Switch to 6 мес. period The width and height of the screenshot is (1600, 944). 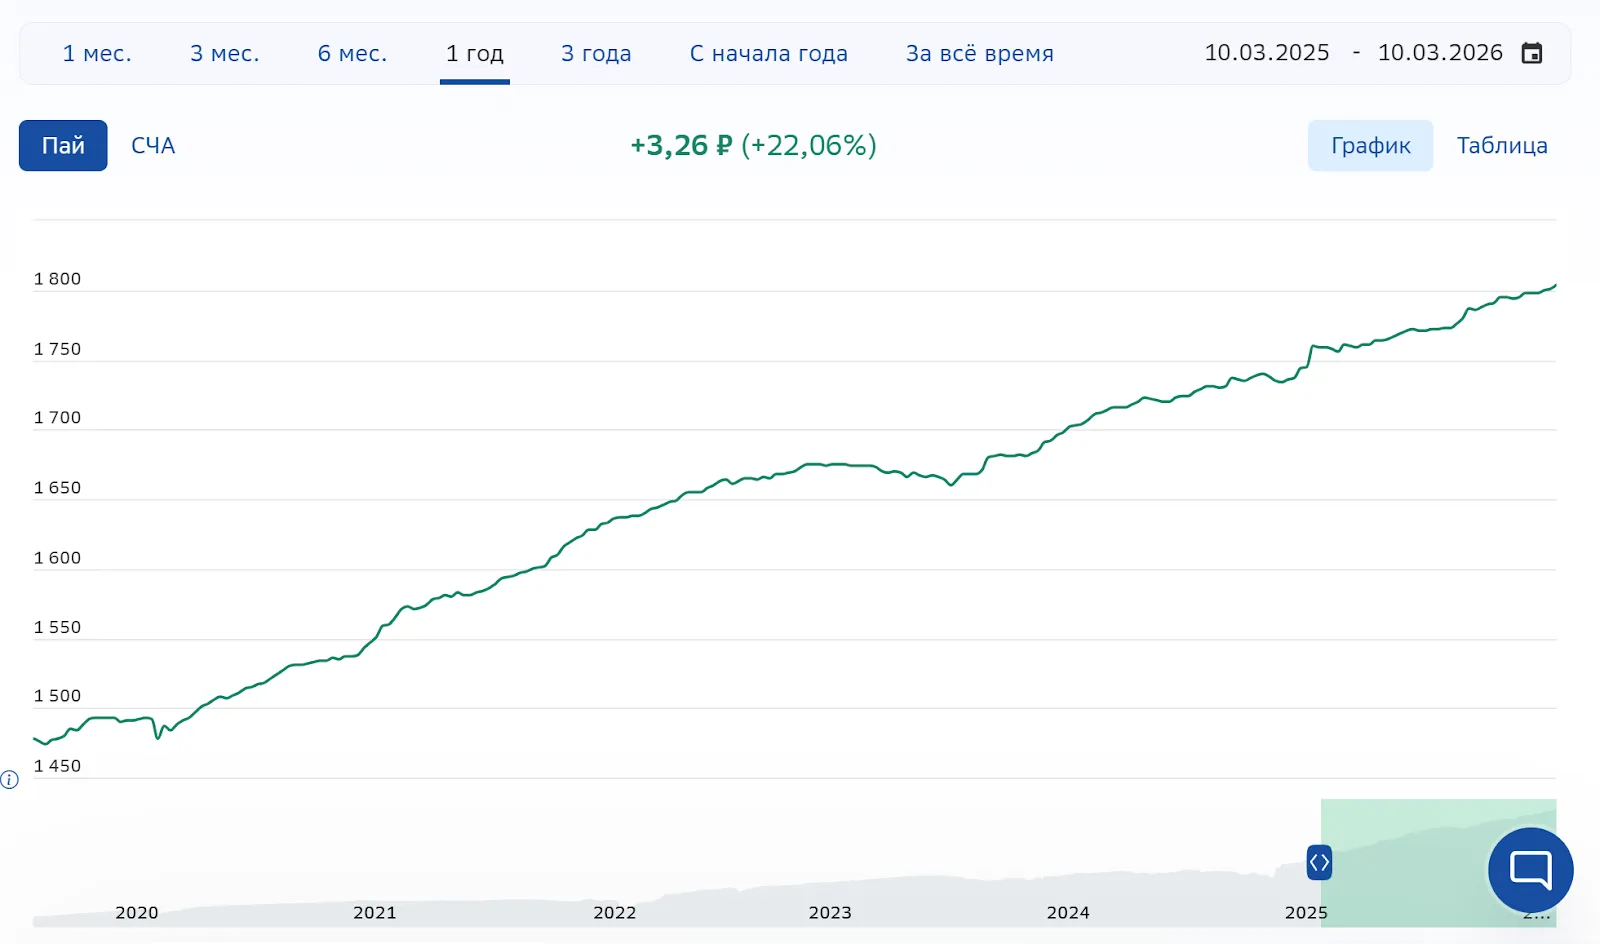coord(352,53)
